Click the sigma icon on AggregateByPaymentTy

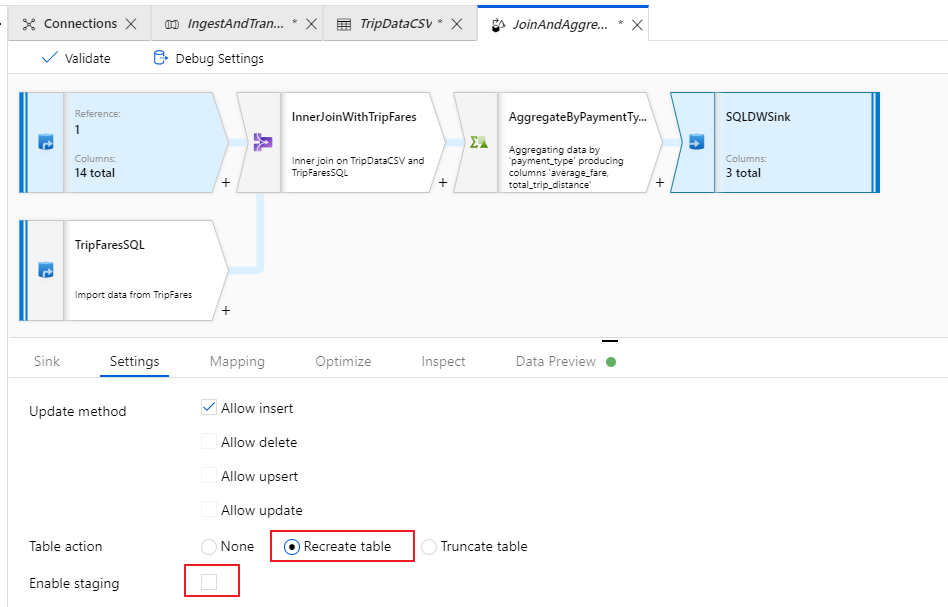point(477,140)
